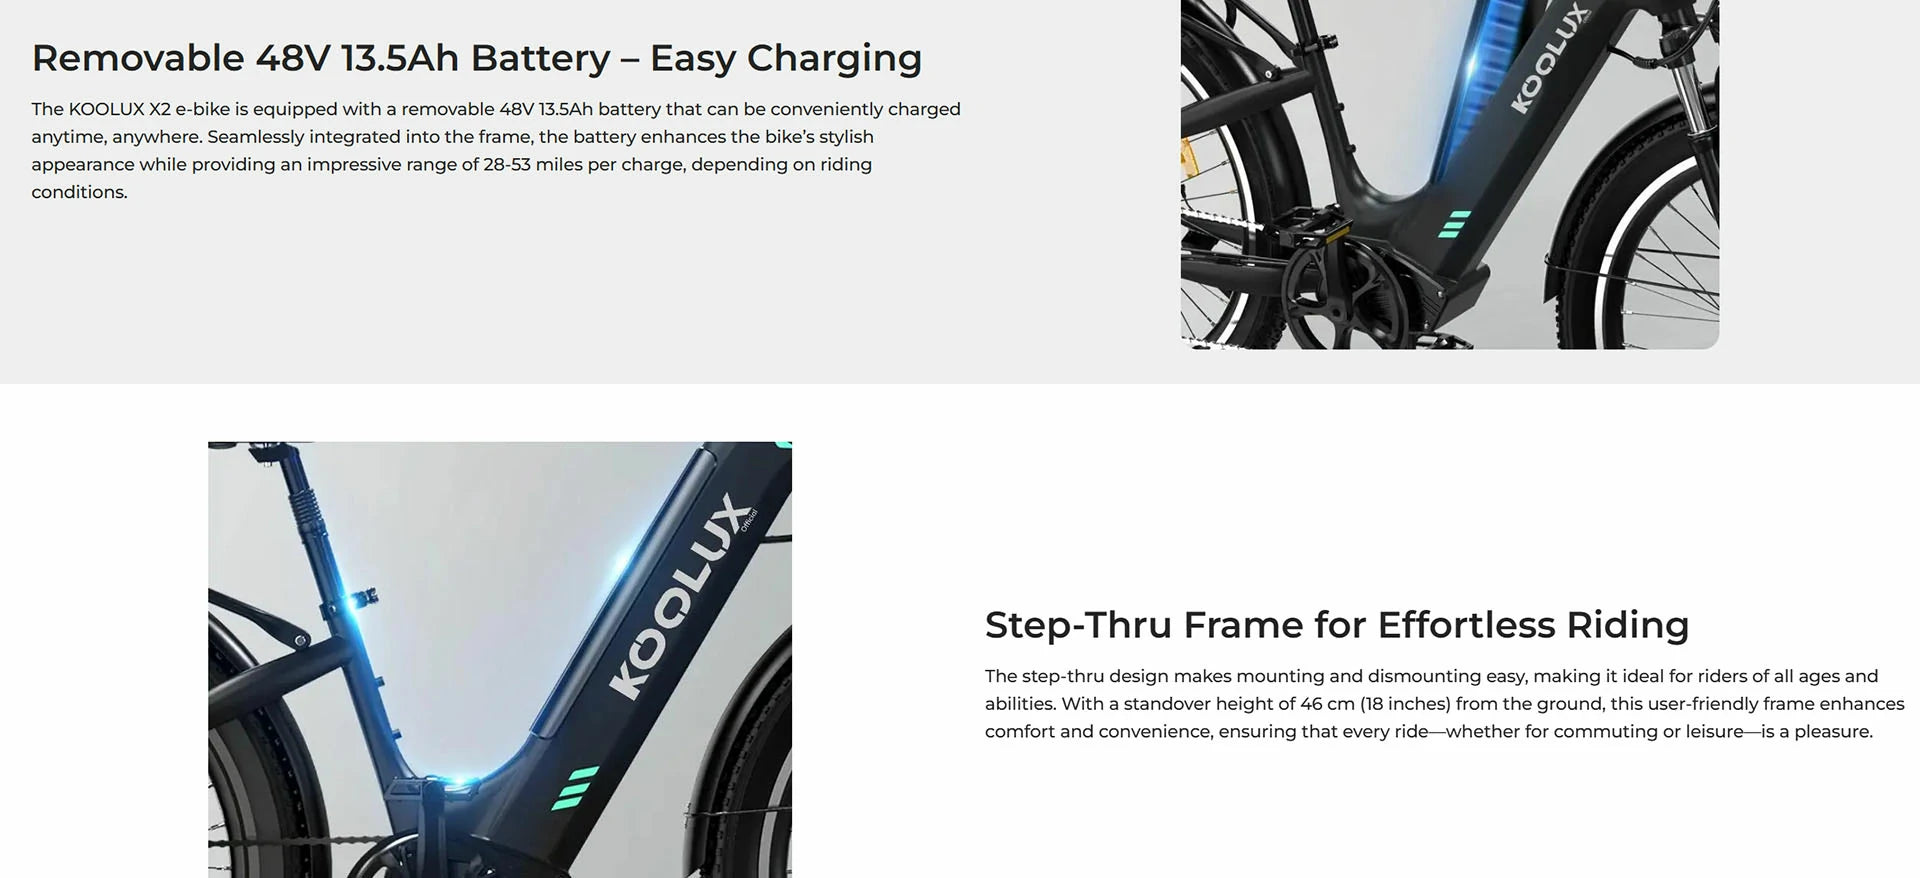Click the KOOLUX X2 battery description paragraph

(x=496, y=150)
